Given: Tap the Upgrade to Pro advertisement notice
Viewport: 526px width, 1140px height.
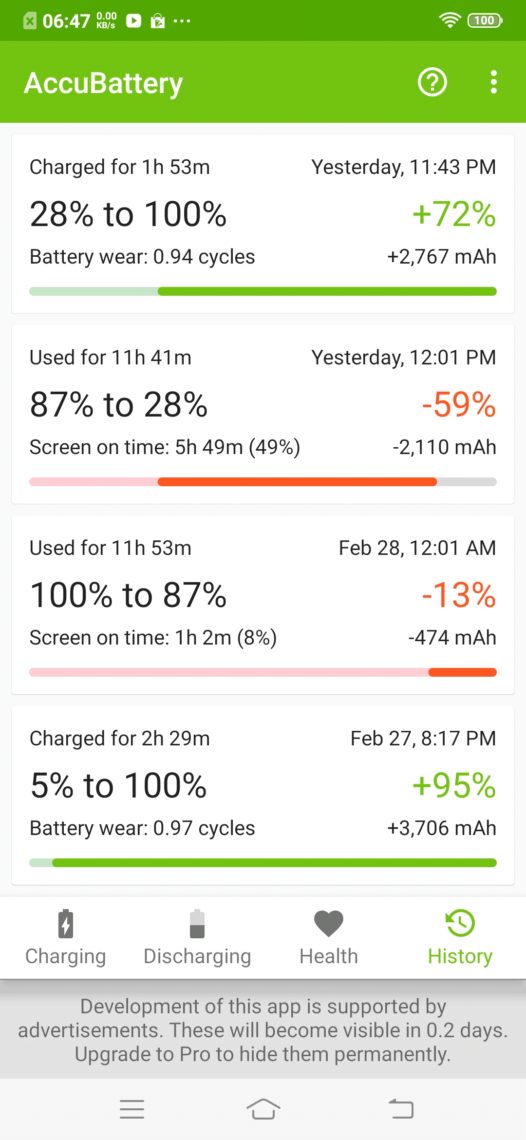Looking at the screenshot, I should coord(263,1031).
